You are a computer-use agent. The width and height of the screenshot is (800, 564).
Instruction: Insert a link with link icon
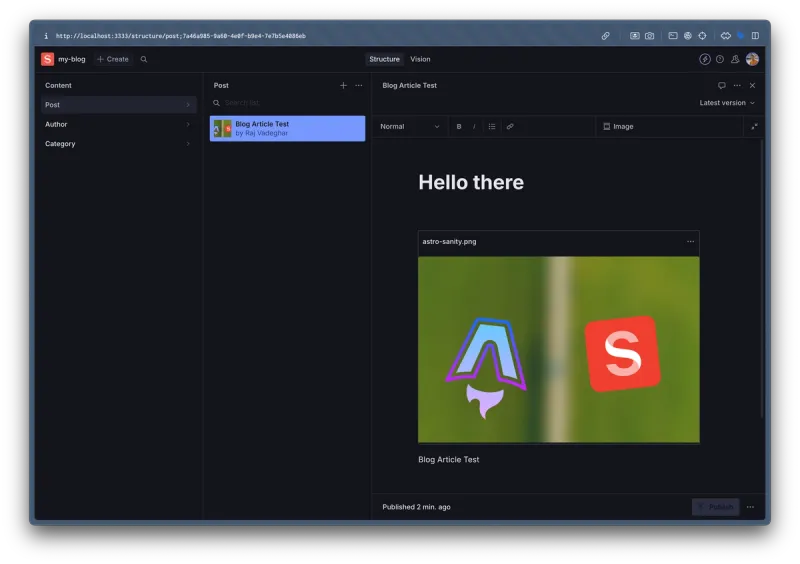510,127
